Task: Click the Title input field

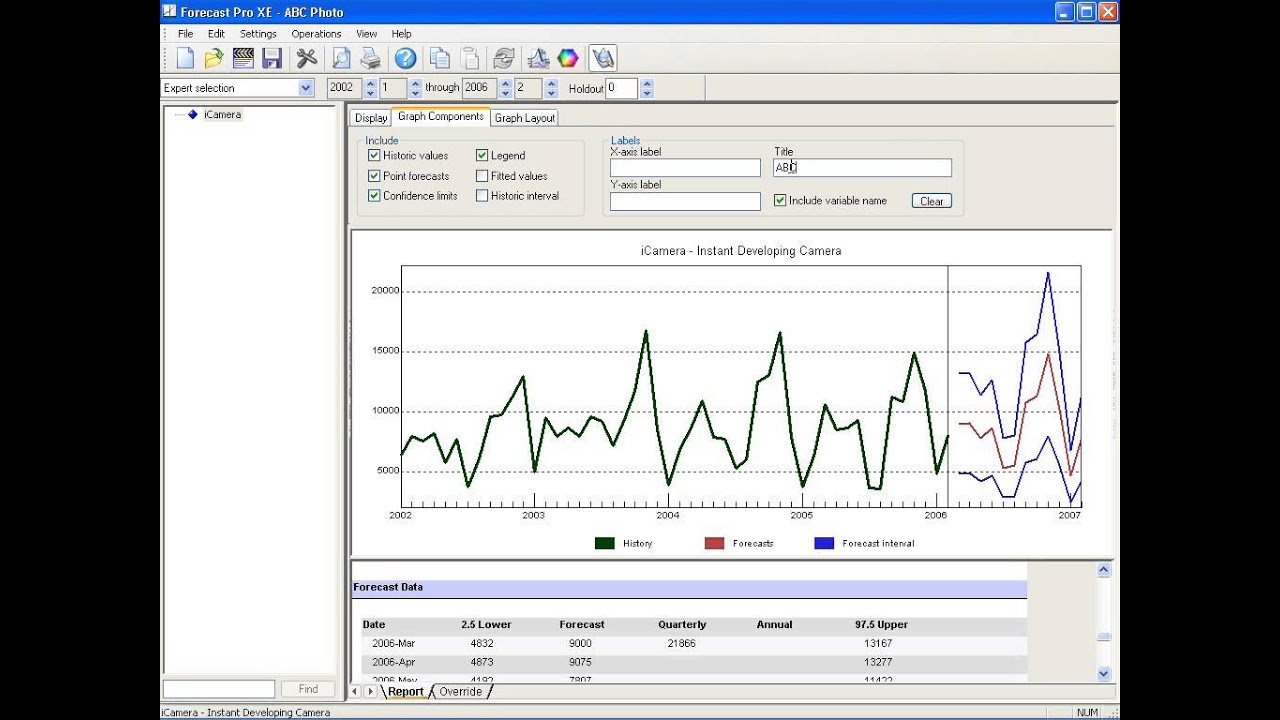Action: (863, 168)
